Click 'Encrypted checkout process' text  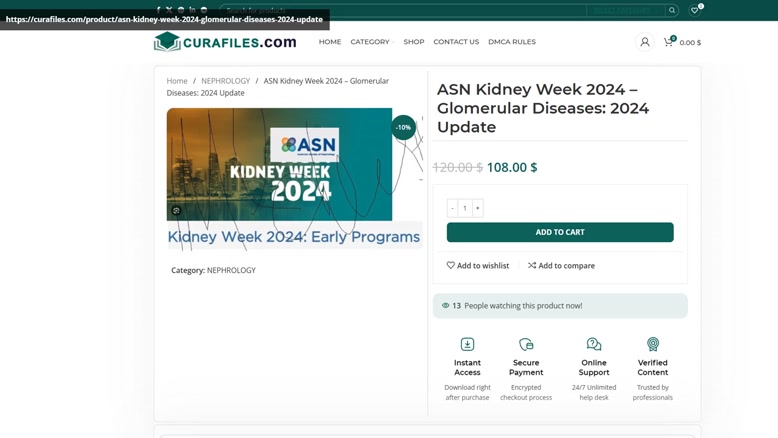click(x=526, y=392)
